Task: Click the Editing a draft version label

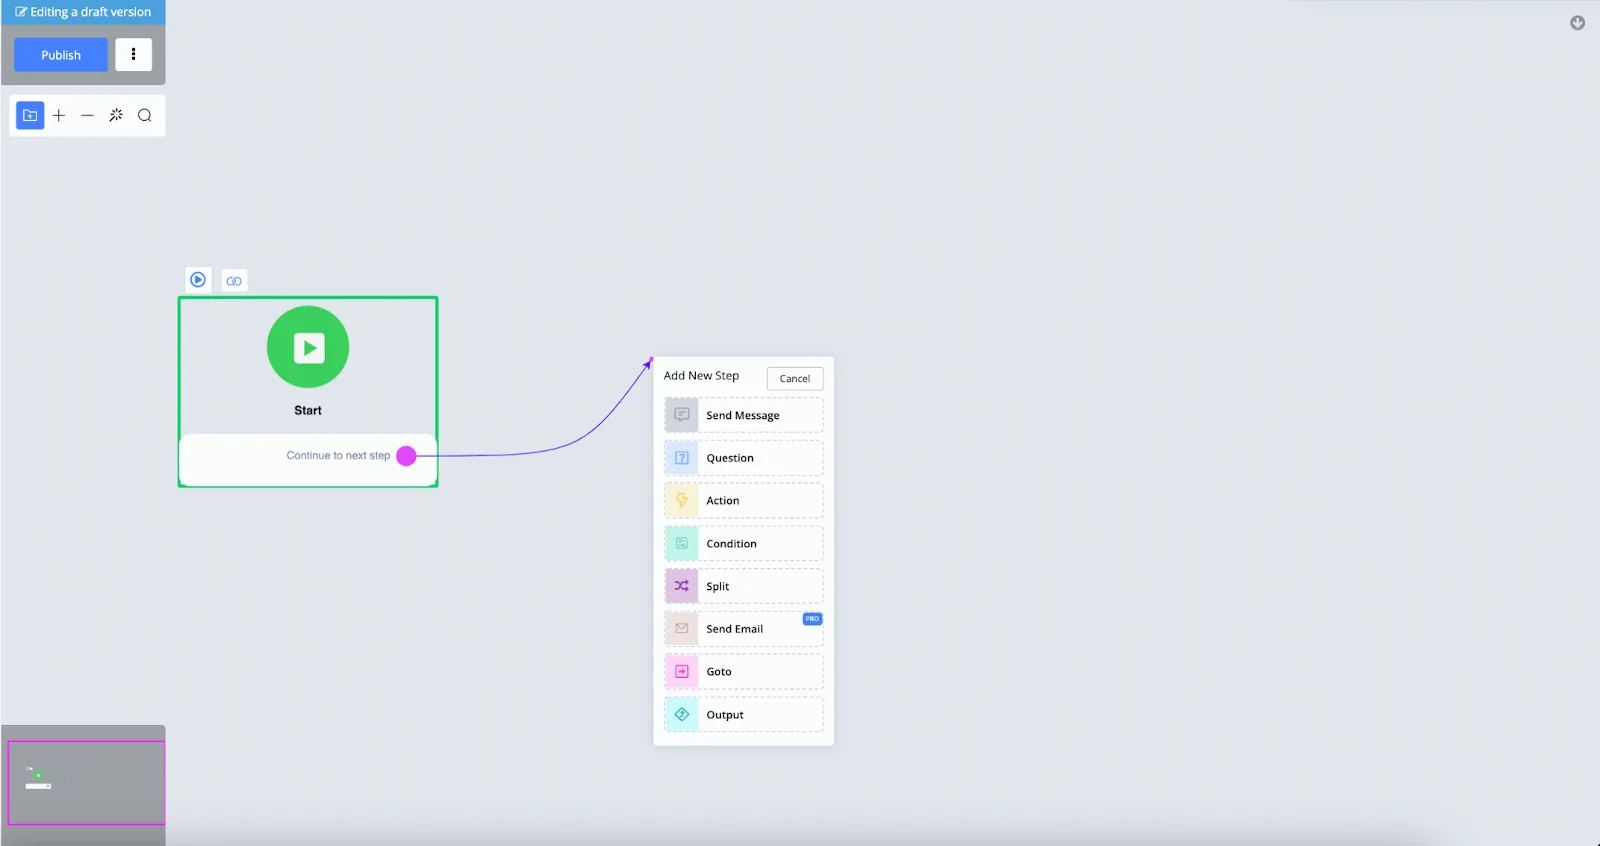Action: (x=83, y=12)
